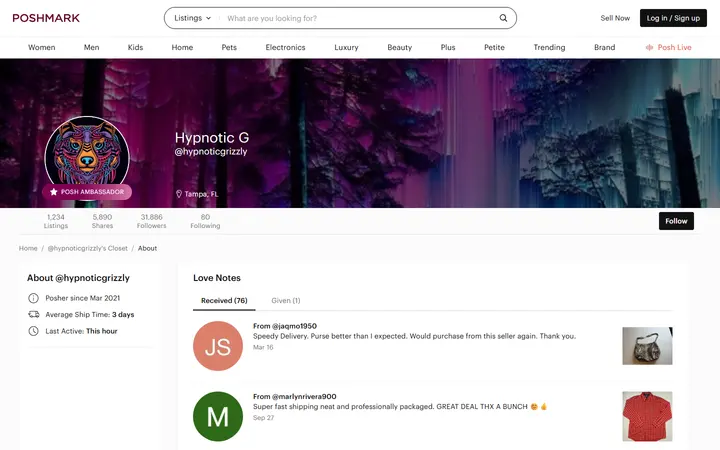Click the info icon by Posher since
The image size is (720, 450).
pyautogui.click(x=34, y=298)
